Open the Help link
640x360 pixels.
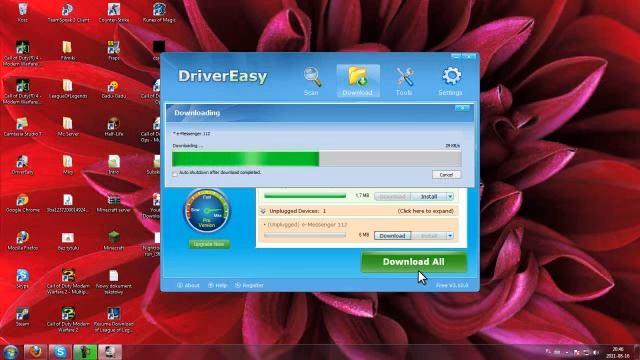218,285
